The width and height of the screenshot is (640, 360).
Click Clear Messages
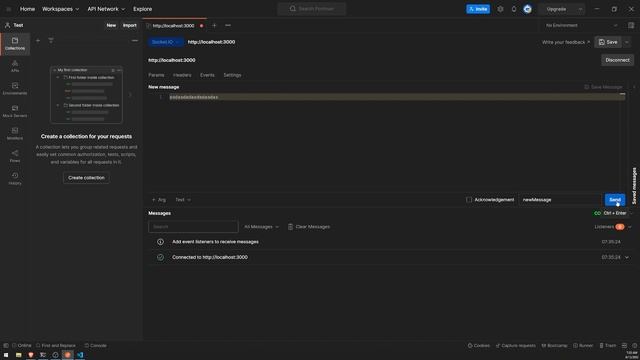(x=309, y=227)
